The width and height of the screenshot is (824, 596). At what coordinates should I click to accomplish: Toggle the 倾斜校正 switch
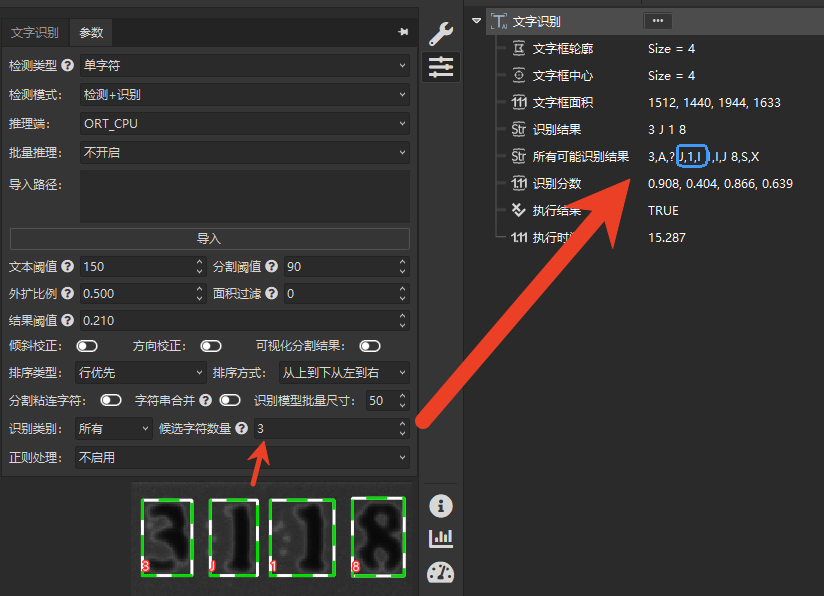[x=87, y=346]
